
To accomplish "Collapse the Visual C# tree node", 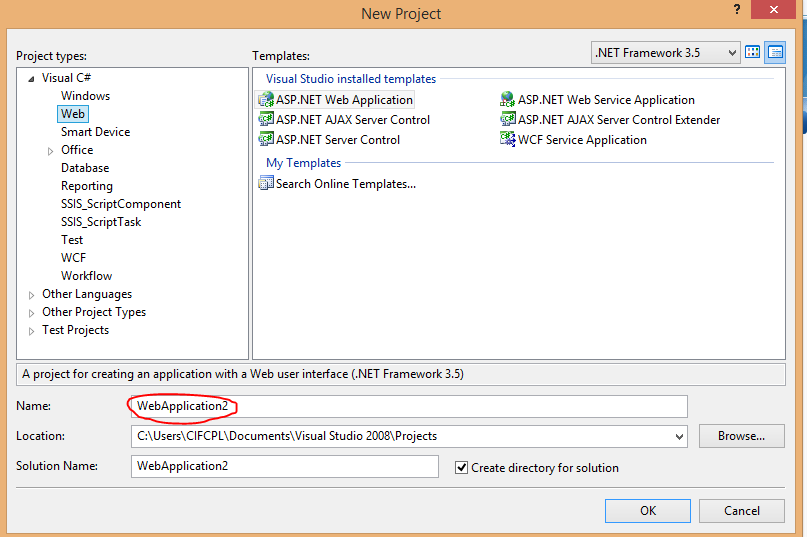I will [x=32, y=78].
